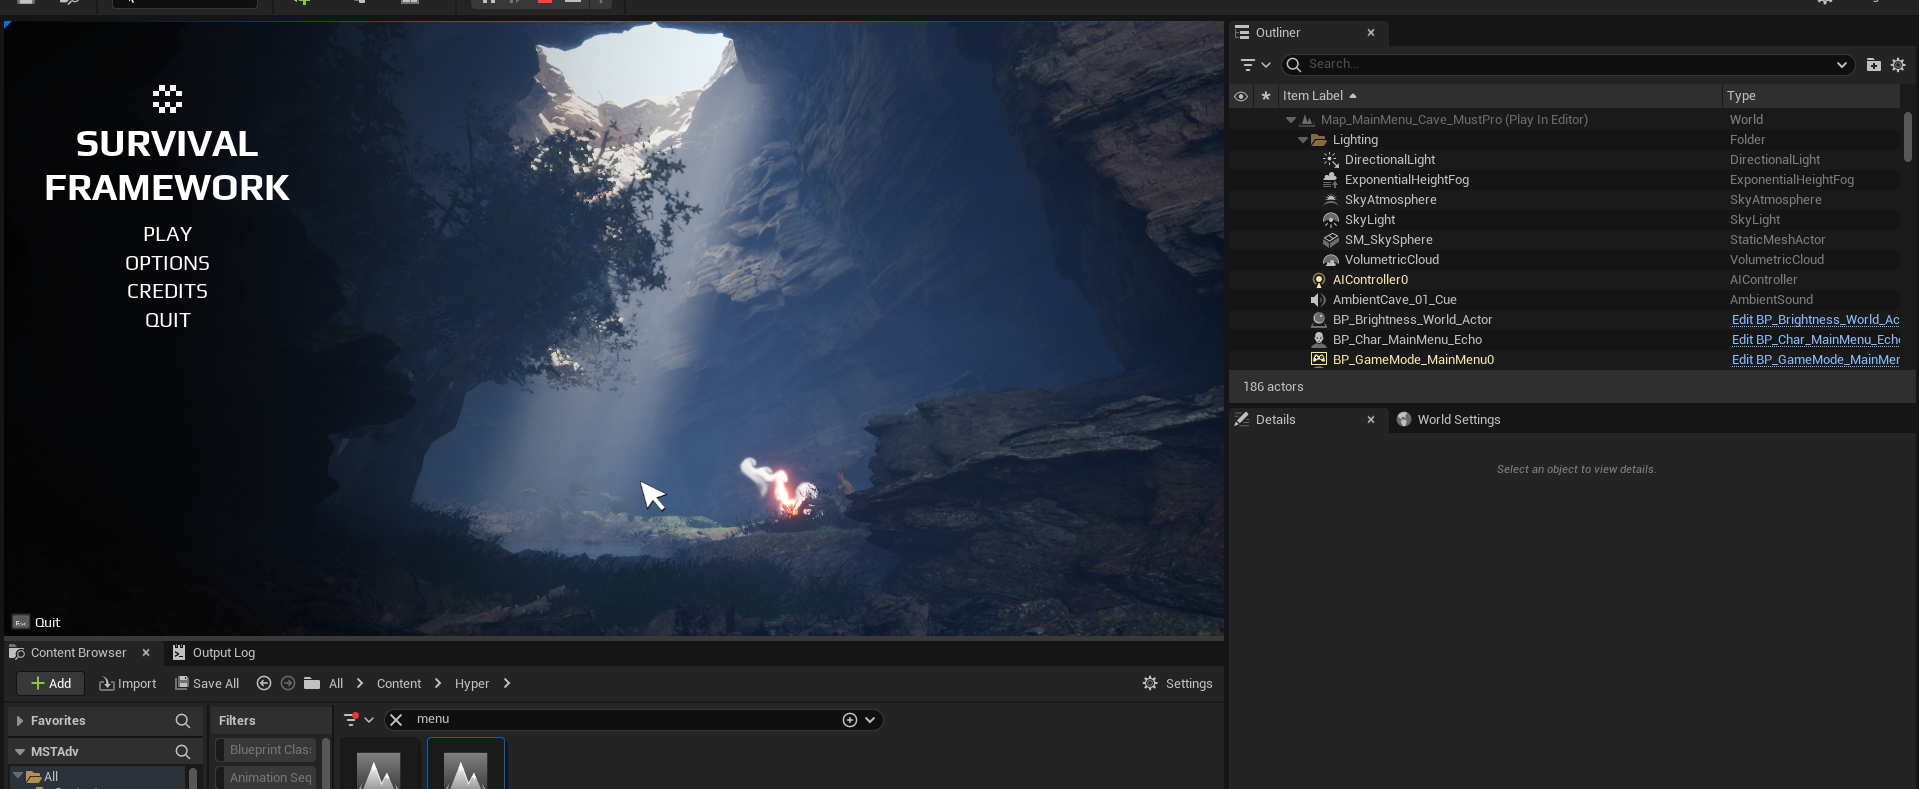1919x789 pixels.
Task: Click the Add button in Content Browser
Action: pyautogui.click(x=51, y=684)
